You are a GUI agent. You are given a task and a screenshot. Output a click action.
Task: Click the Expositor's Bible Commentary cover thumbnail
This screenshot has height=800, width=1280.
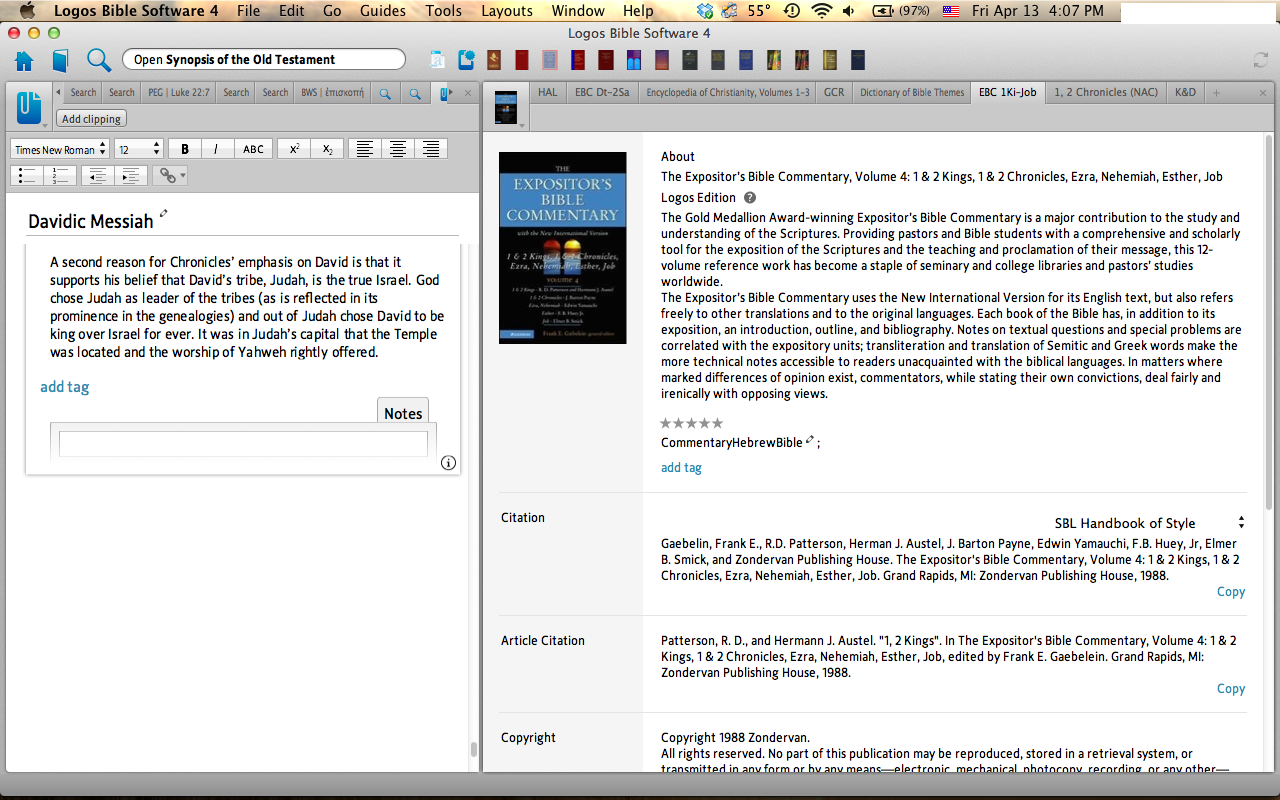click(x=562, y=248)
